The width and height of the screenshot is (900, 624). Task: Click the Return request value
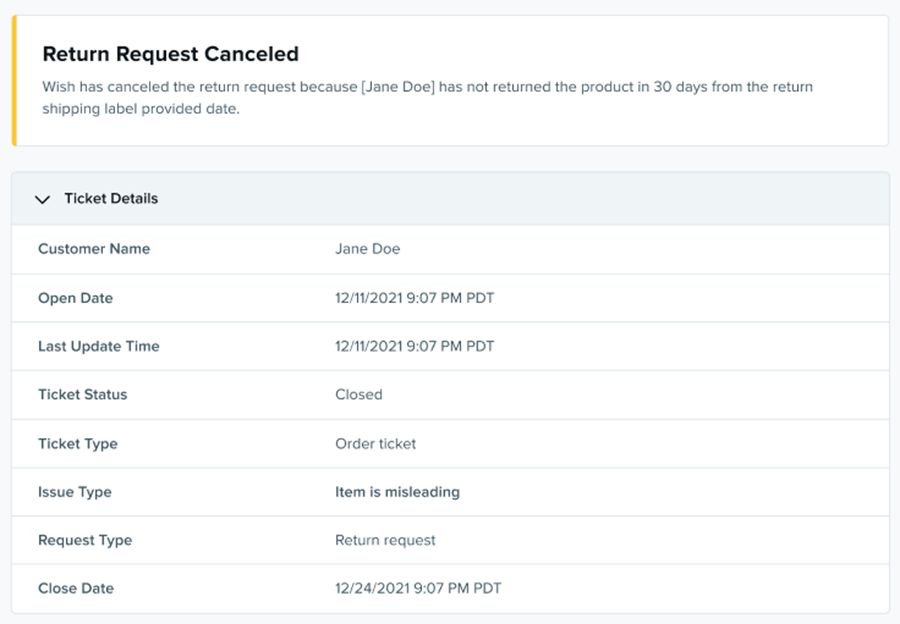(x=385, y=540)
